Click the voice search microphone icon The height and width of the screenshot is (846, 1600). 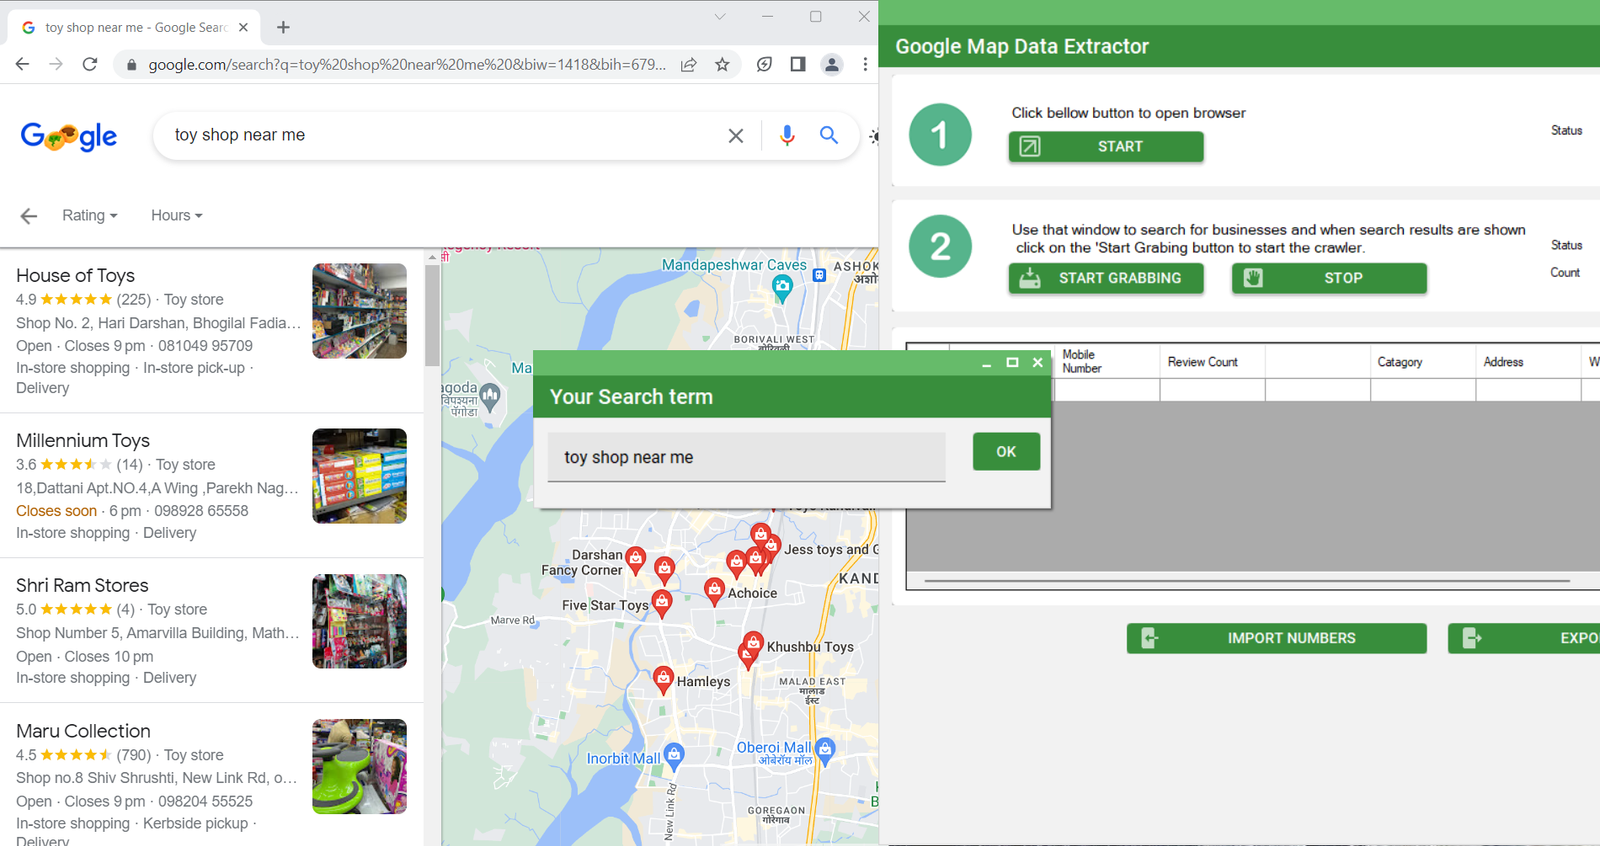pyautogui.click(x=787, y=135)
